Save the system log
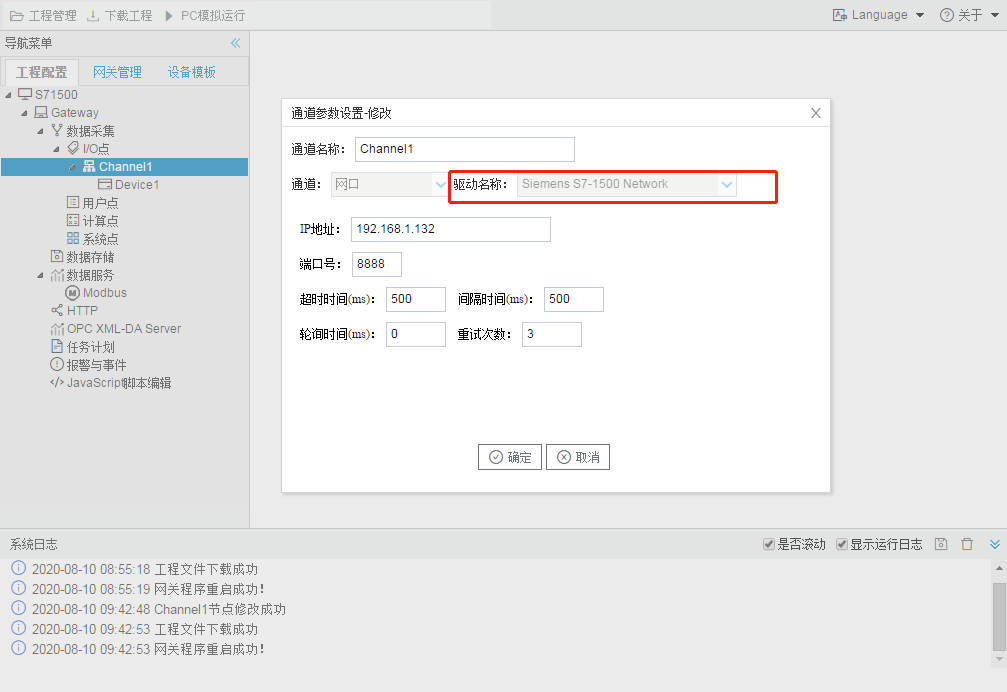The image size is (1007, 692). coord(941,544)
